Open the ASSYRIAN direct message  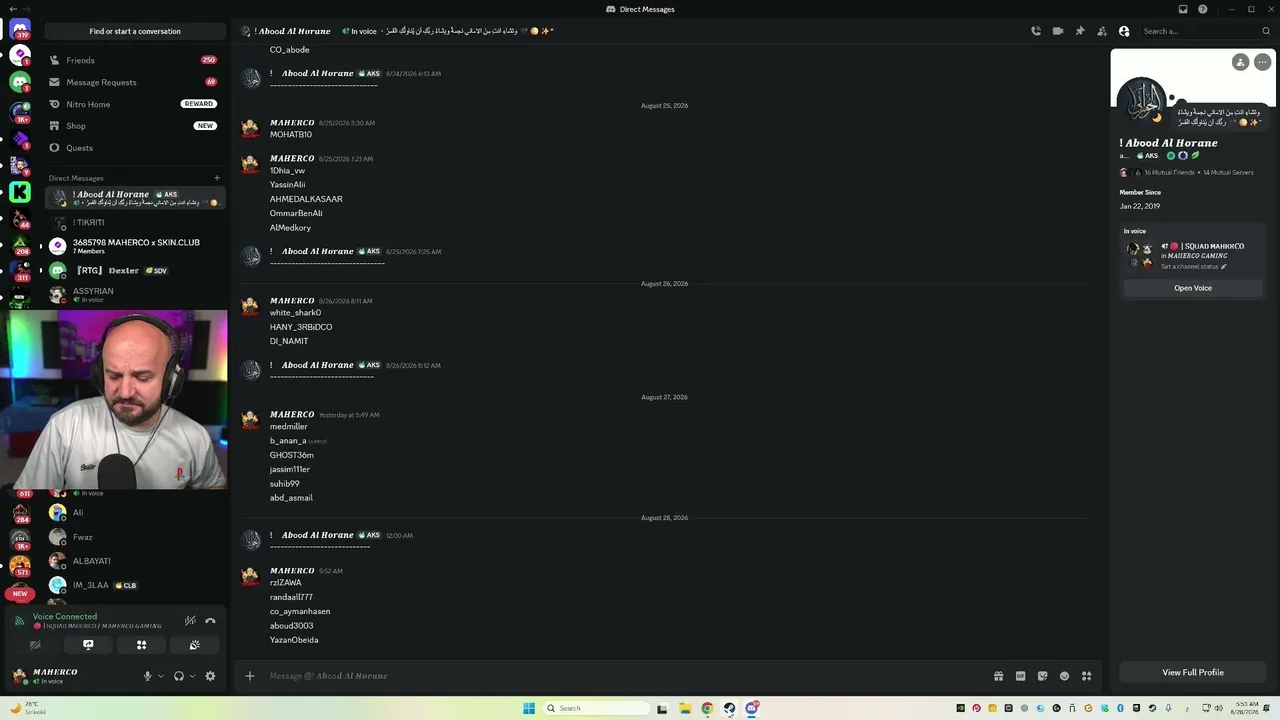135,294
